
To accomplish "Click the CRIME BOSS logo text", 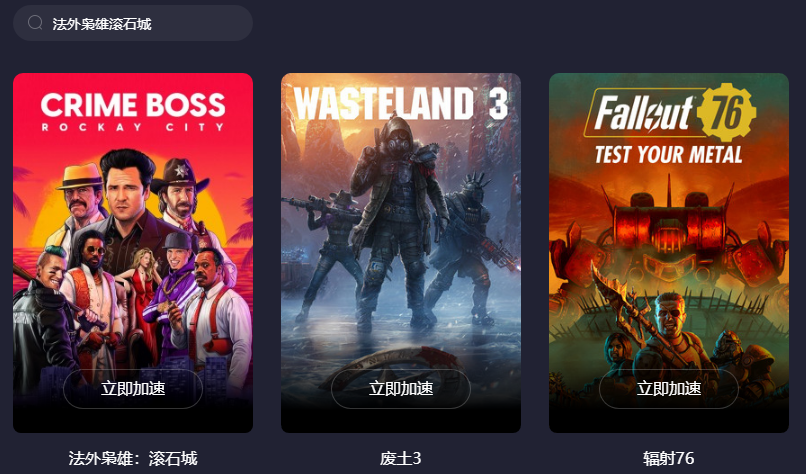I will click(x=133, y=105).
